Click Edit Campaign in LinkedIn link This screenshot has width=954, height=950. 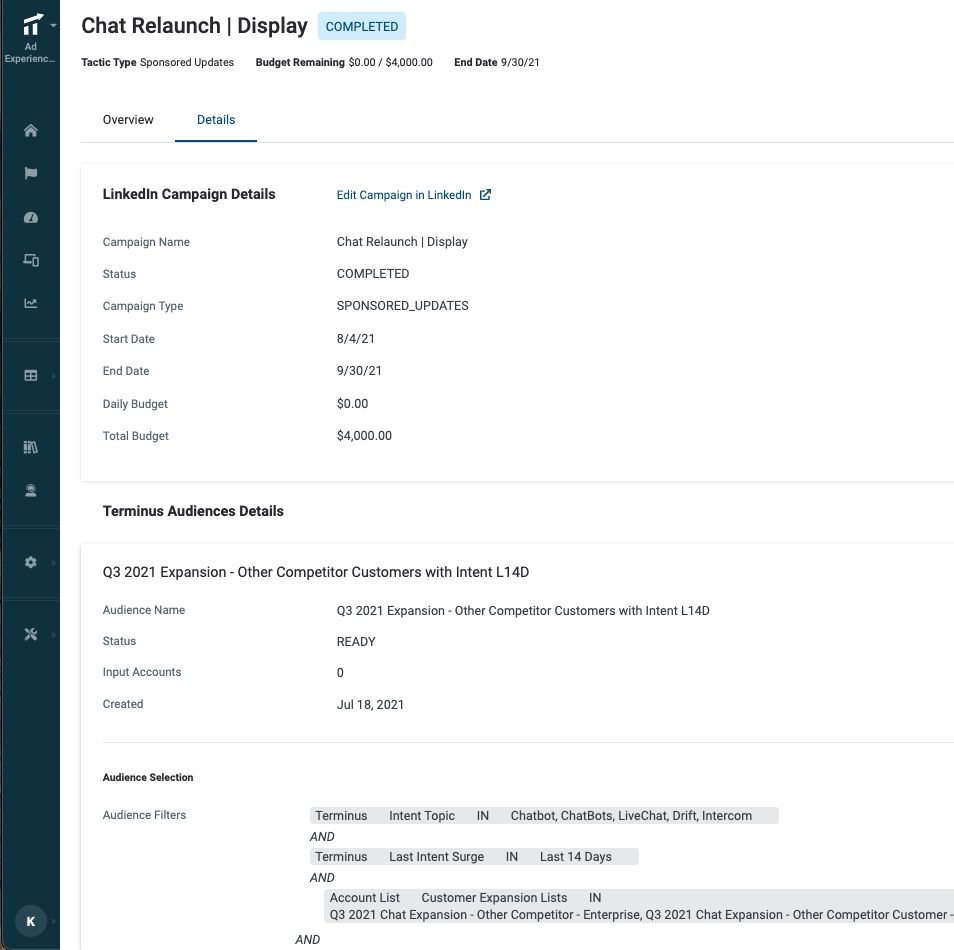click(404, 195)
